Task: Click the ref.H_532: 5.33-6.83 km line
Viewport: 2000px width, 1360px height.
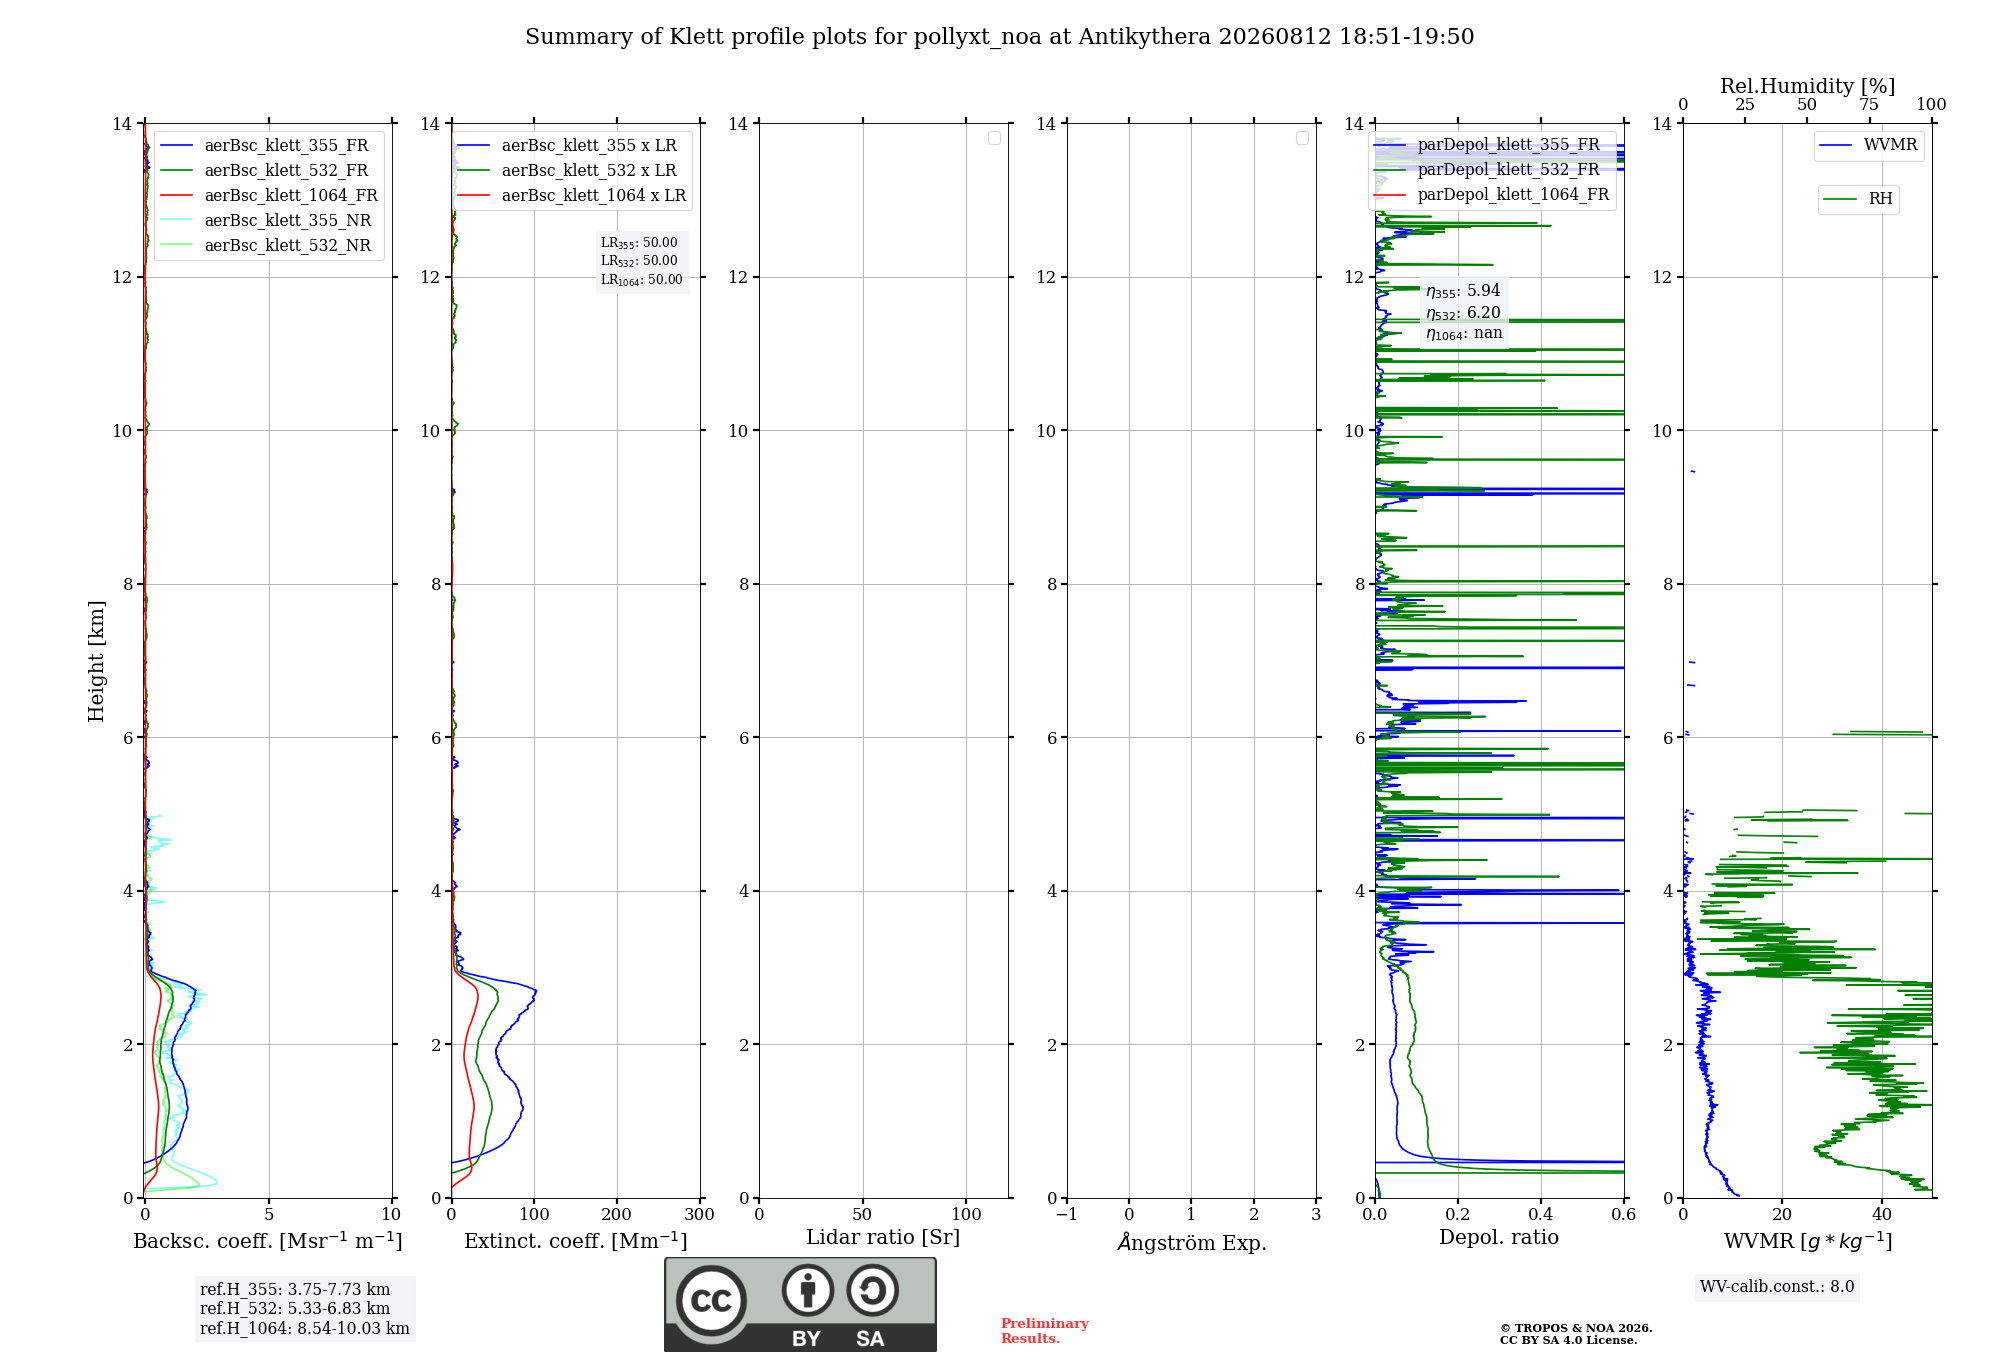Action: point(295,1309)
